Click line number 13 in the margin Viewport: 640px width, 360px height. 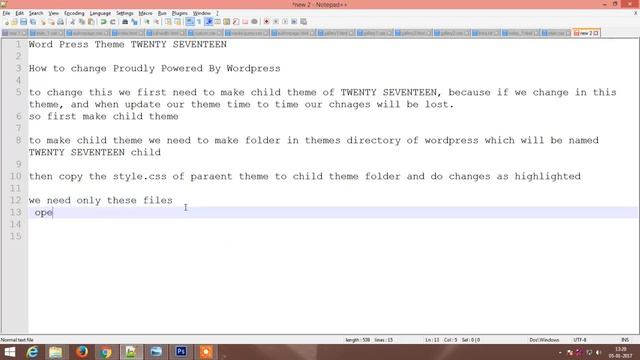pyautogui.click(x=15, y=212)
